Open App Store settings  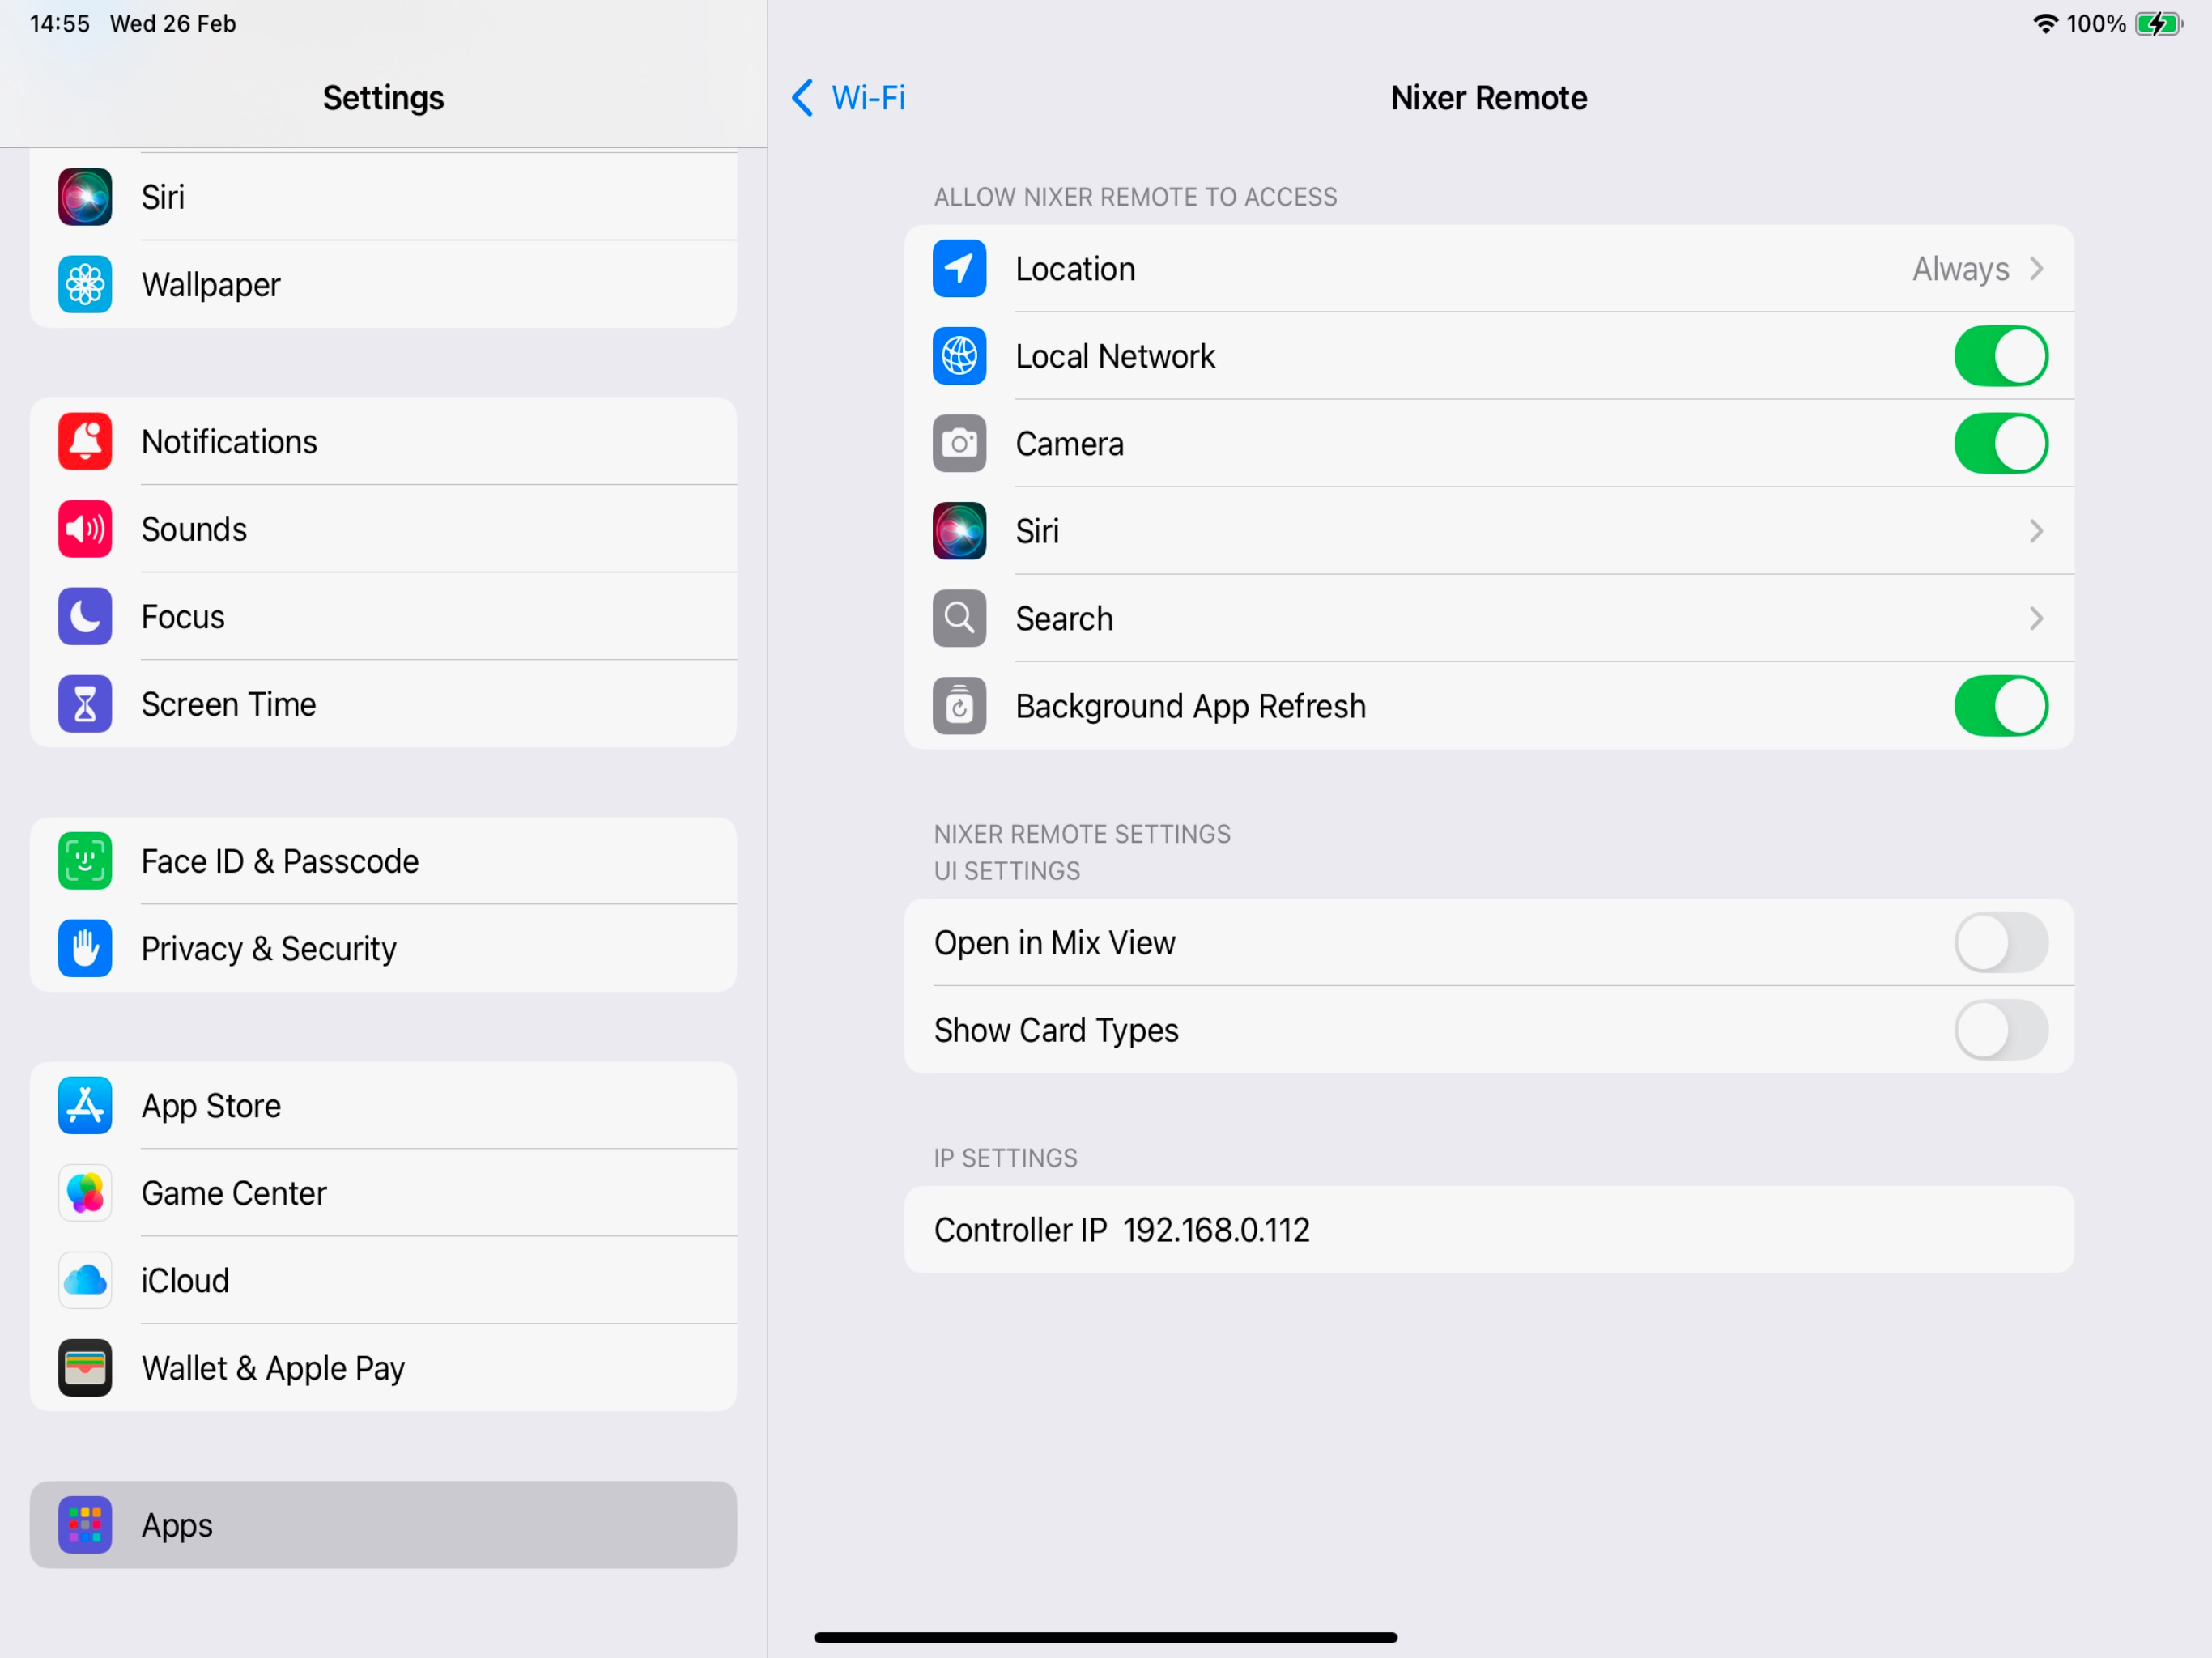[x=383, y=1106]
